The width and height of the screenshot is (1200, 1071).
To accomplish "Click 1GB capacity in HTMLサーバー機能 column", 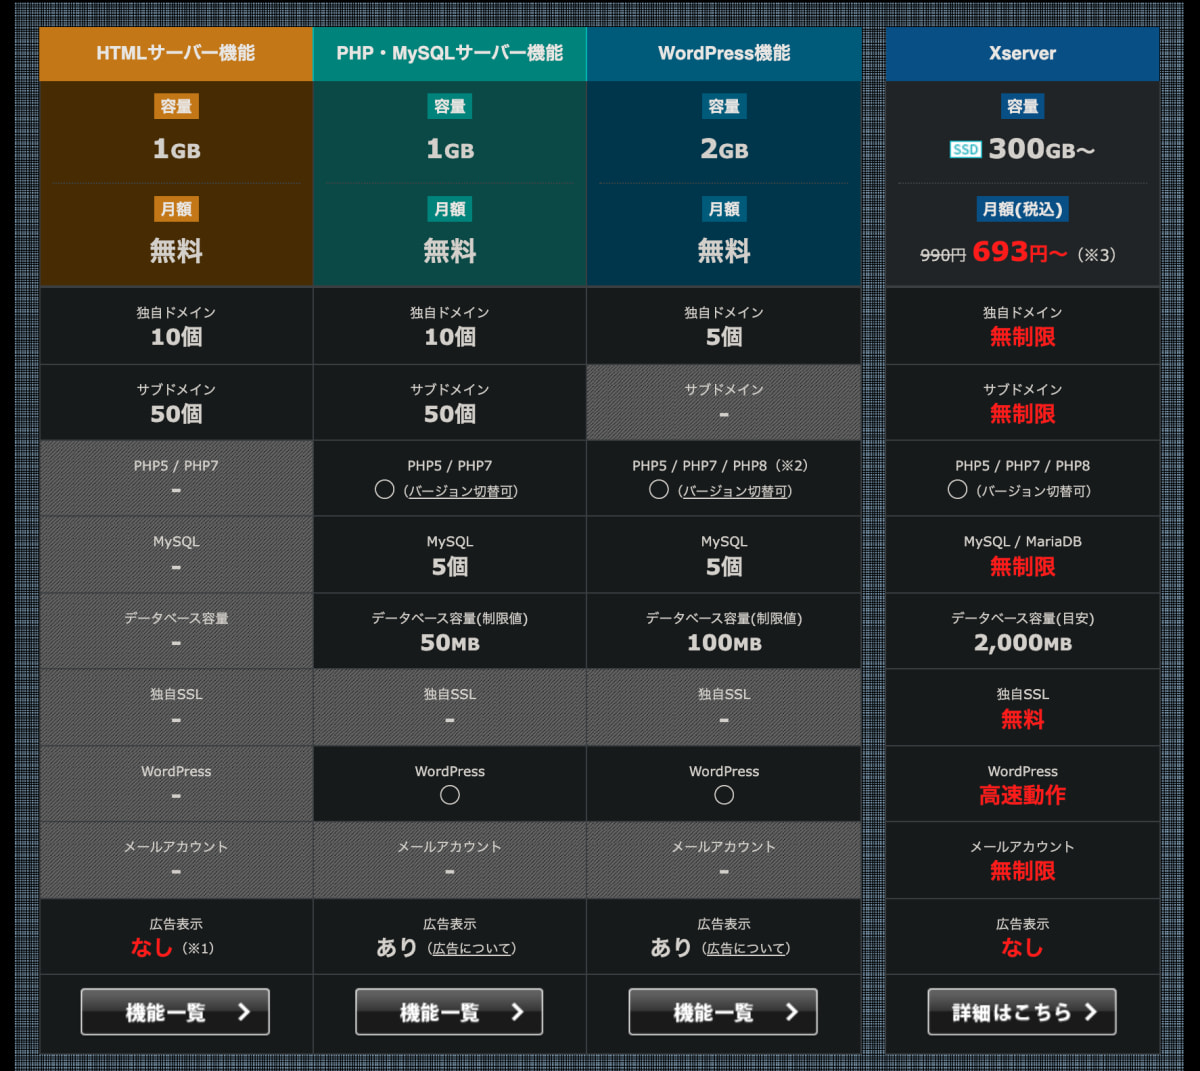I will click(176, 150).
